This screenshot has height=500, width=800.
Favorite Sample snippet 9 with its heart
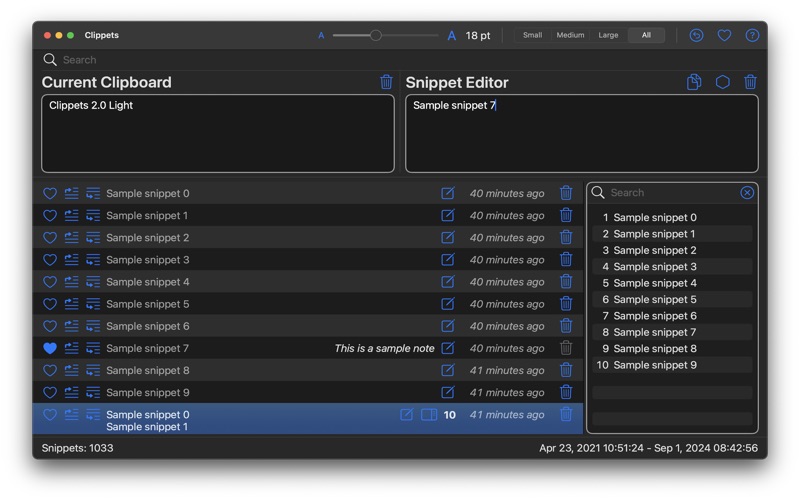click(49, 392)
